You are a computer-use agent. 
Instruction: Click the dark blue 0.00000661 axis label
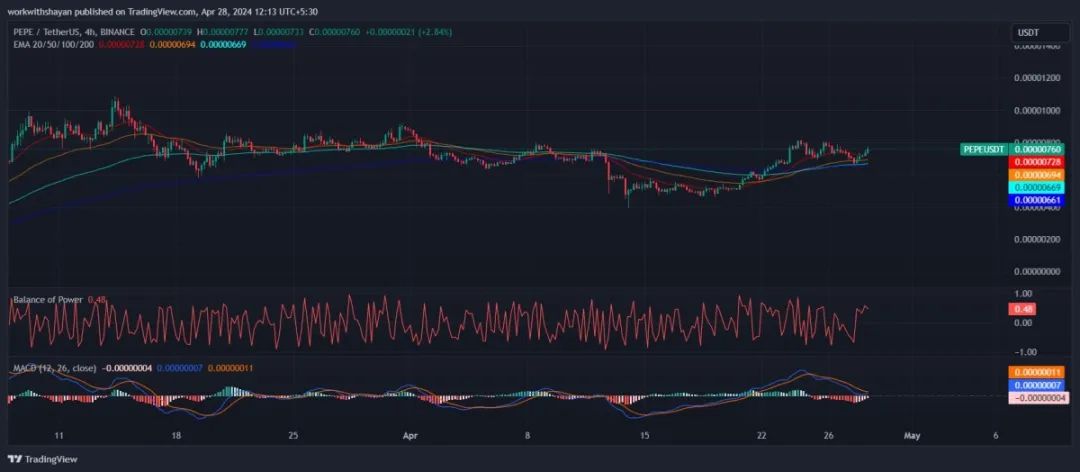[1038, 200]
